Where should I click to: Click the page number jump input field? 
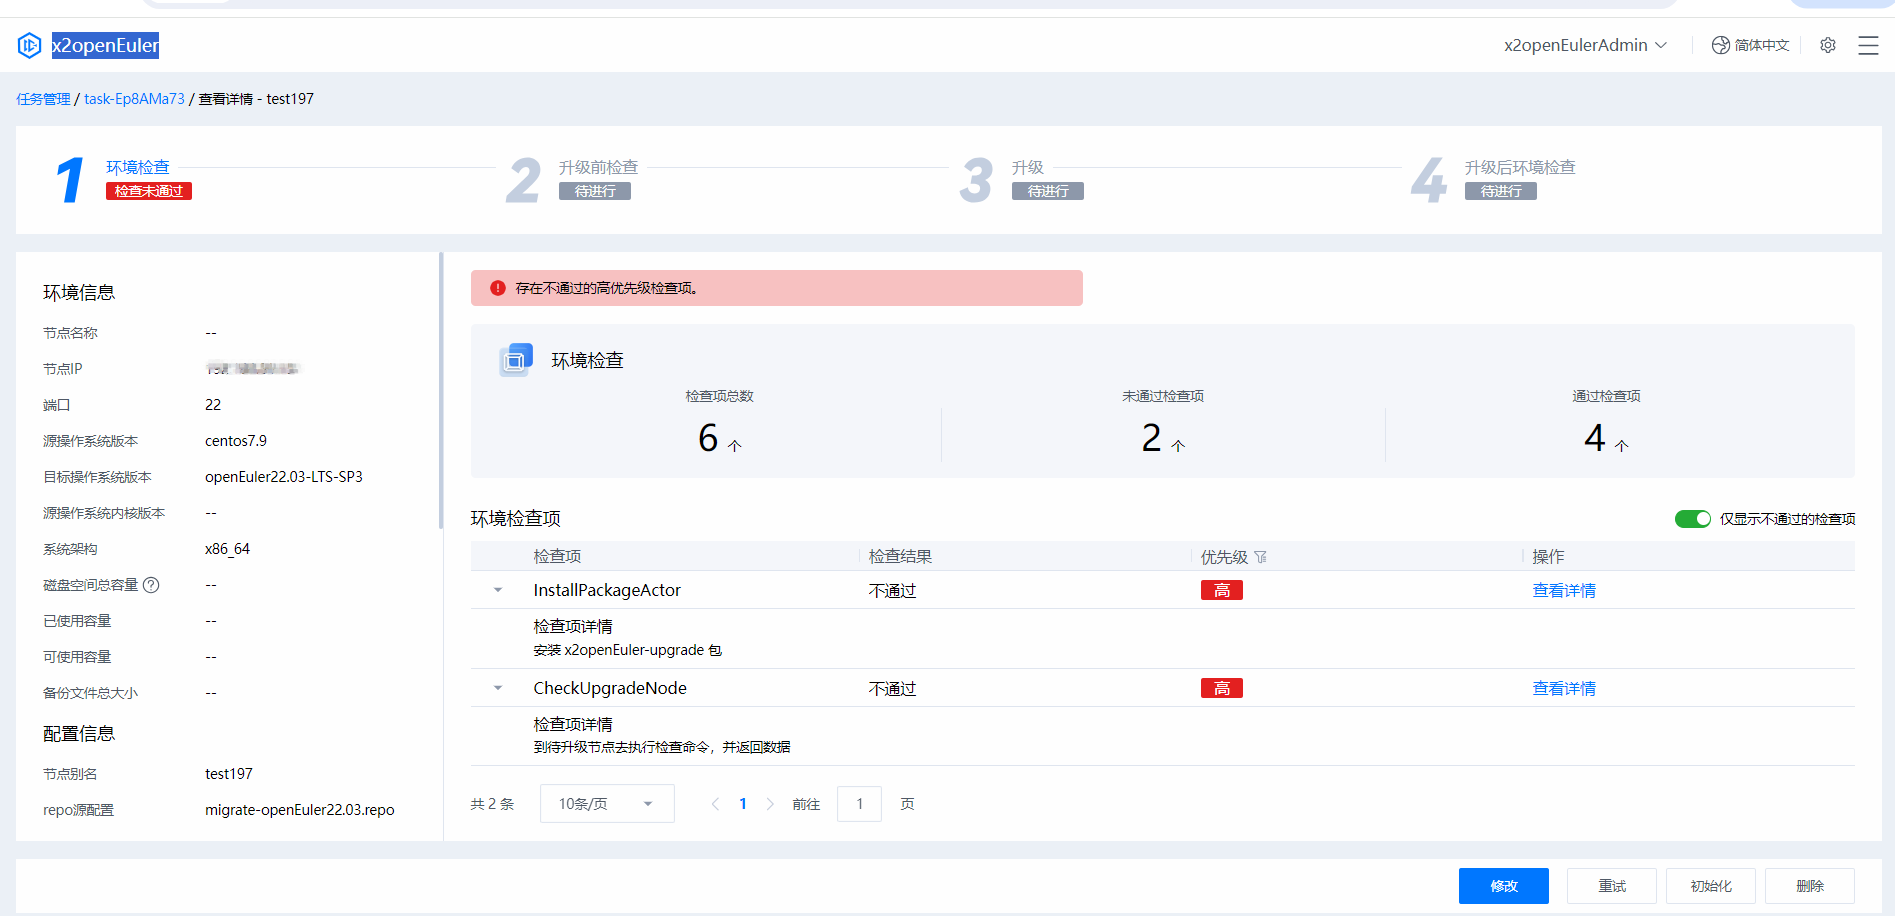[x=859, y=804]
